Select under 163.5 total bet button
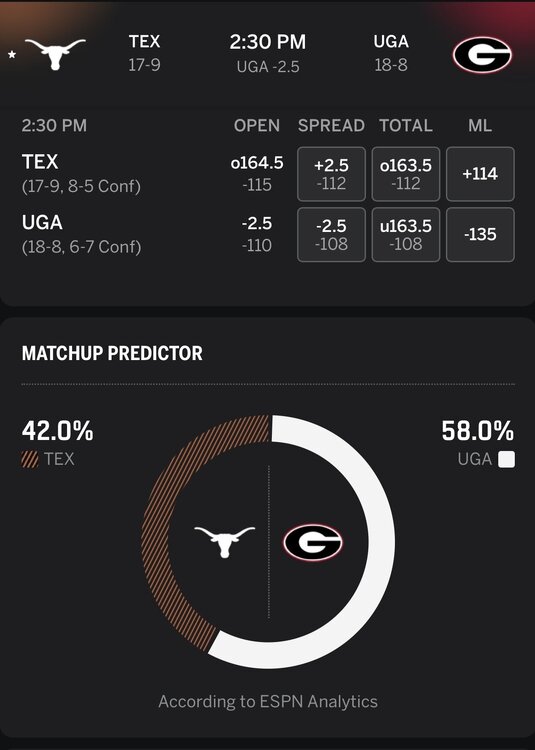This screenshot has height=750, width=535. [x=406, y=234]
